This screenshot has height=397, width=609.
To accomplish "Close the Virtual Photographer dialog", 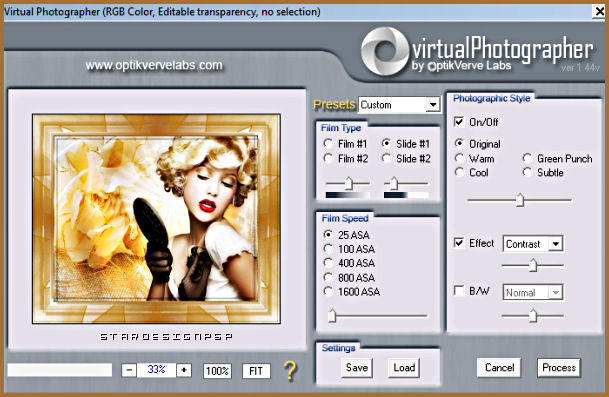I will [600, 11].
